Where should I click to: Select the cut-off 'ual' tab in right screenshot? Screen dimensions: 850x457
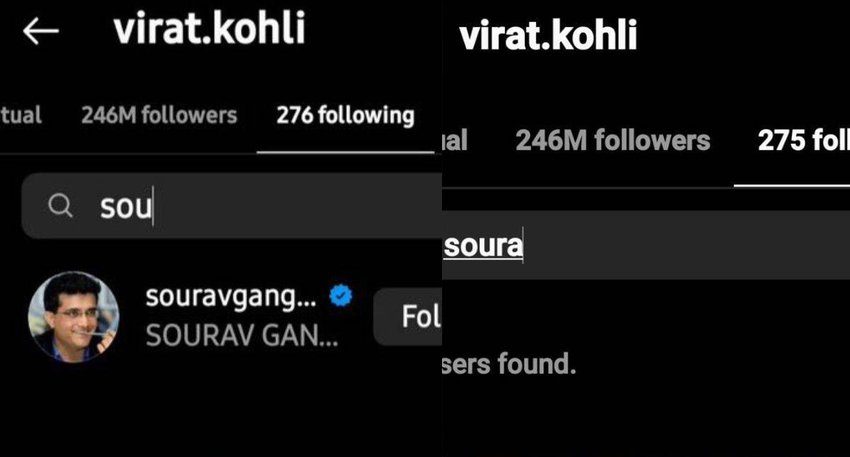455,140
